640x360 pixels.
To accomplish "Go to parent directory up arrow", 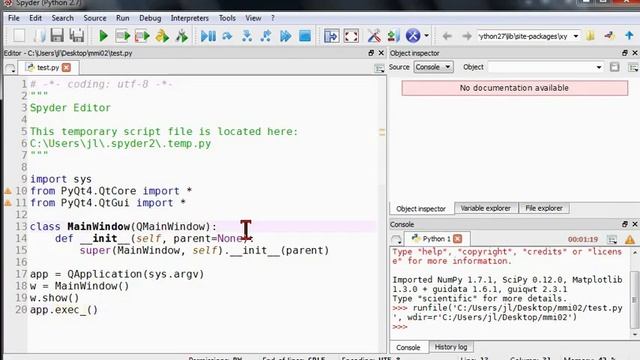I will point(629,36).
